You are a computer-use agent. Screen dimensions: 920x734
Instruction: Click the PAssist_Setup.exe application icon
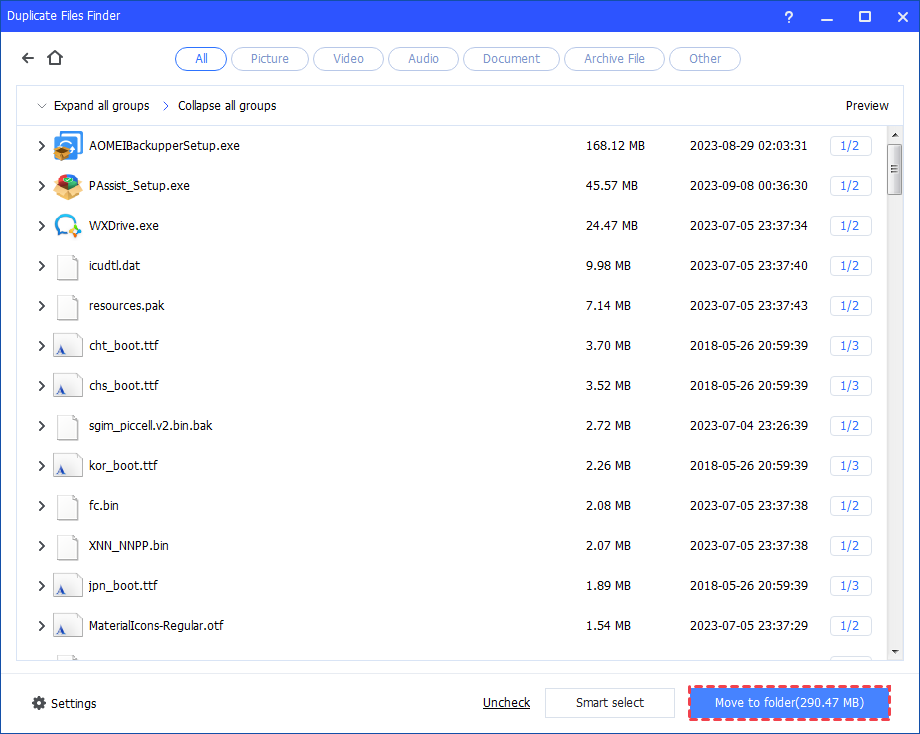coord(67,185)
